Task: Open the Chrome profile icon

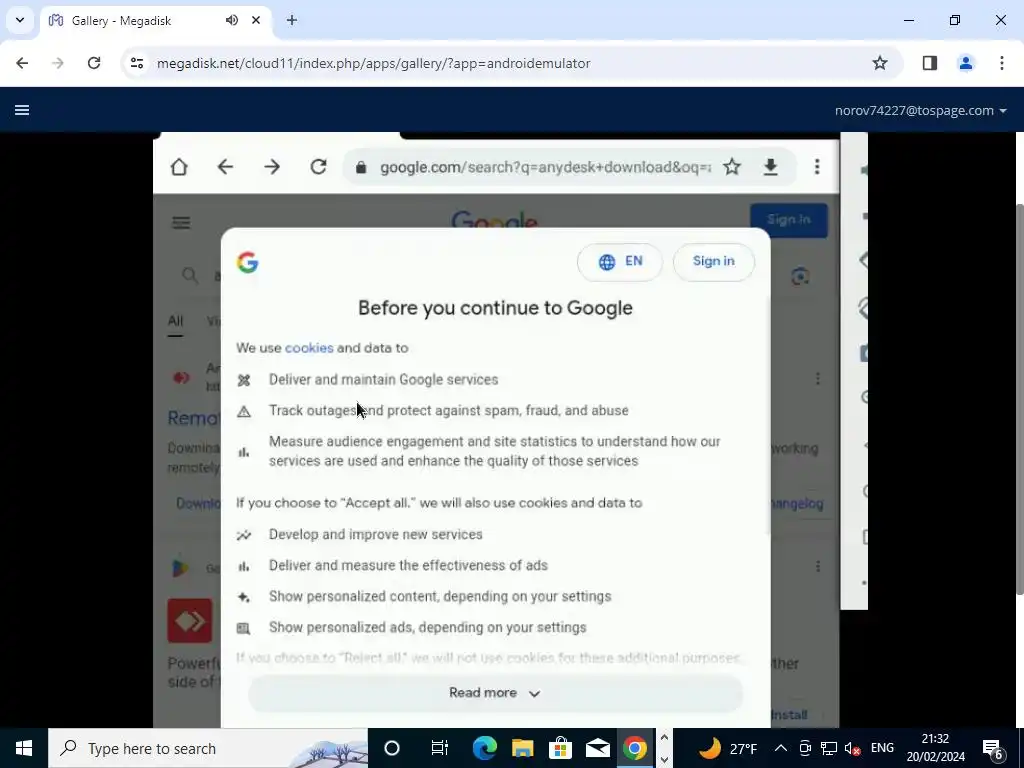Action: coord(965,63)
